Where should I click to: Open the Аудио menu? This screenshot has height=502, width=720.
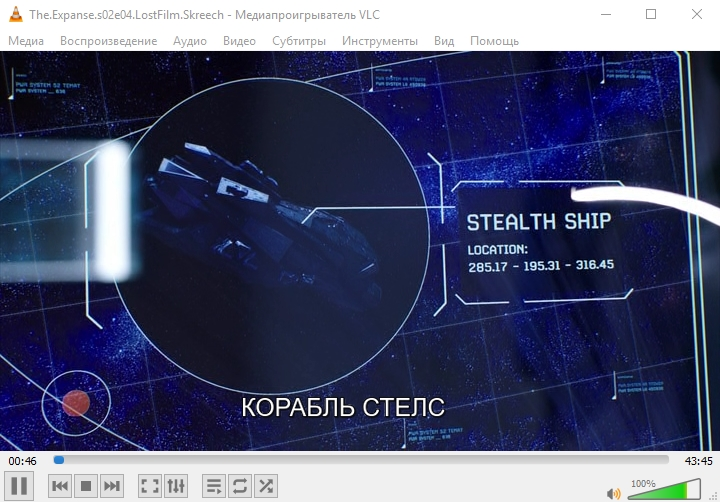(x=190, y=41)
